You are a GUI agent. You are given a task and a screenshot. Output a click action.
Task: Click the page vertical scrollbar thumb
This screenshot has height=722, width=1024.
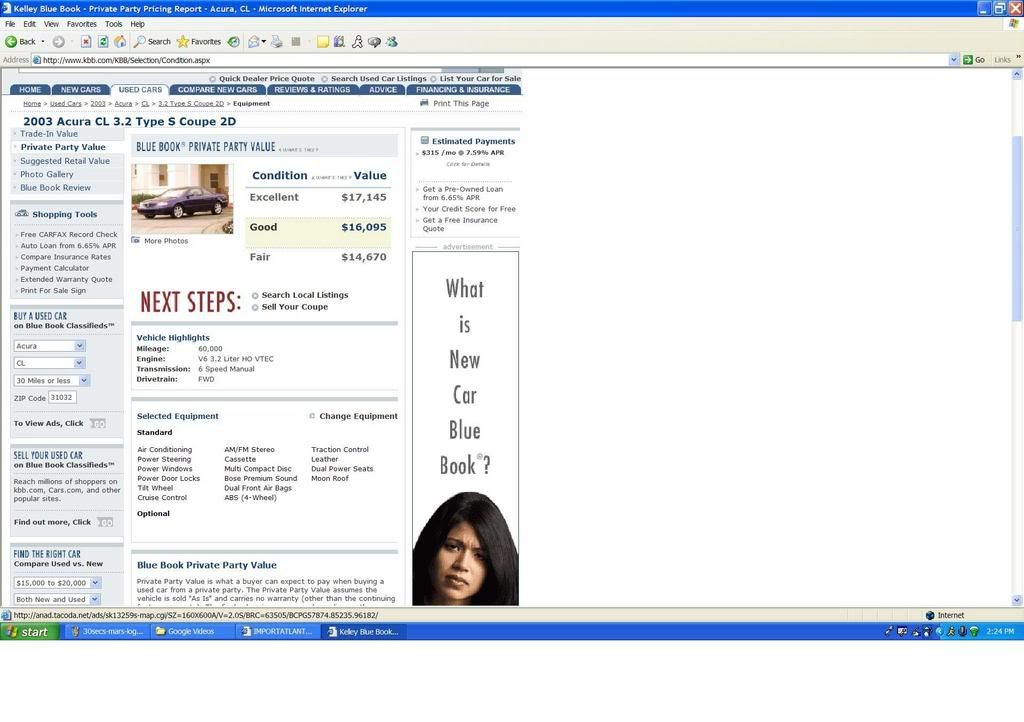click(x=1017, y=228)
